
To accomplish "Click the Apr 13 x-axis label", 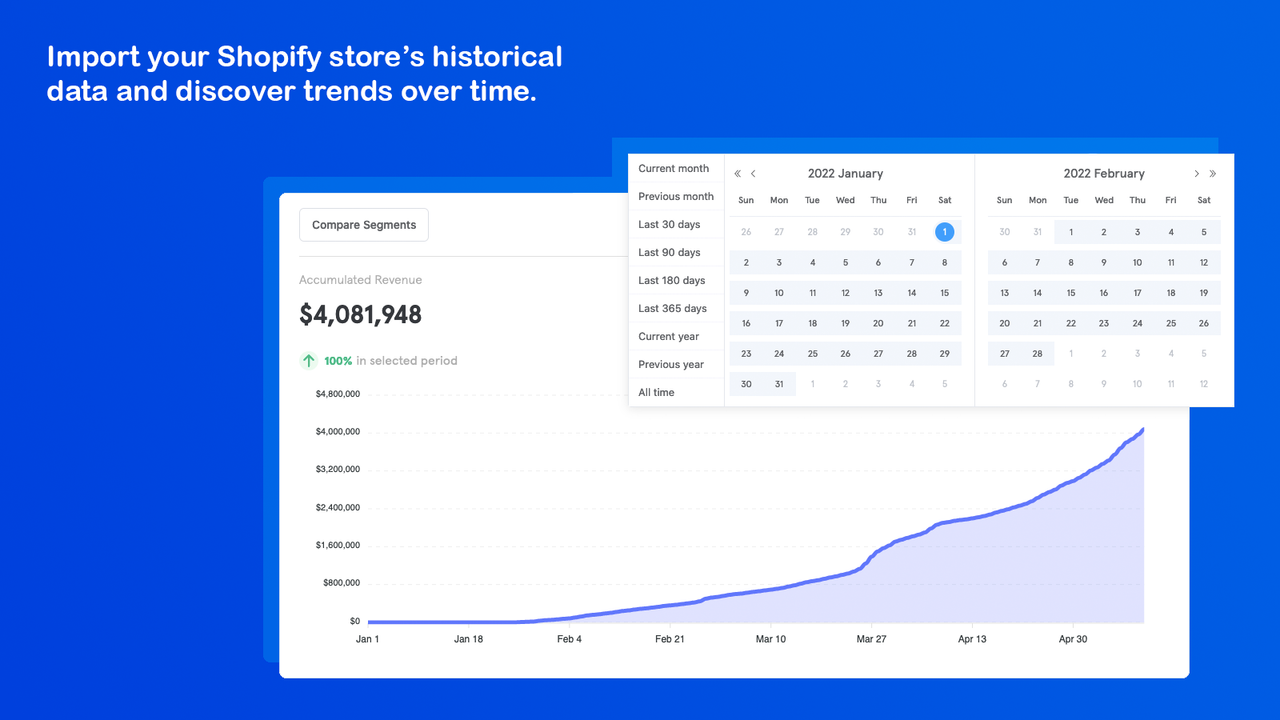I will click(972, 639).
